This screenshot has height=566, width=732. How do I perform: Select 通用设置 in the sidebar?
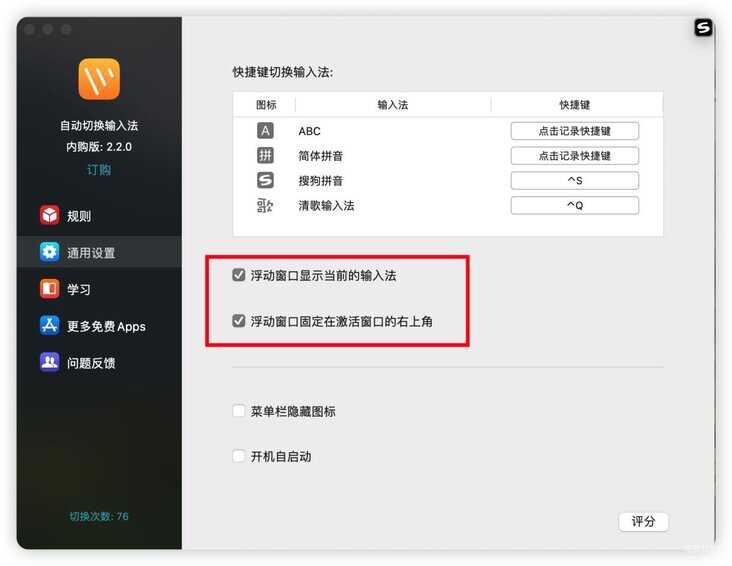[99, 252]
